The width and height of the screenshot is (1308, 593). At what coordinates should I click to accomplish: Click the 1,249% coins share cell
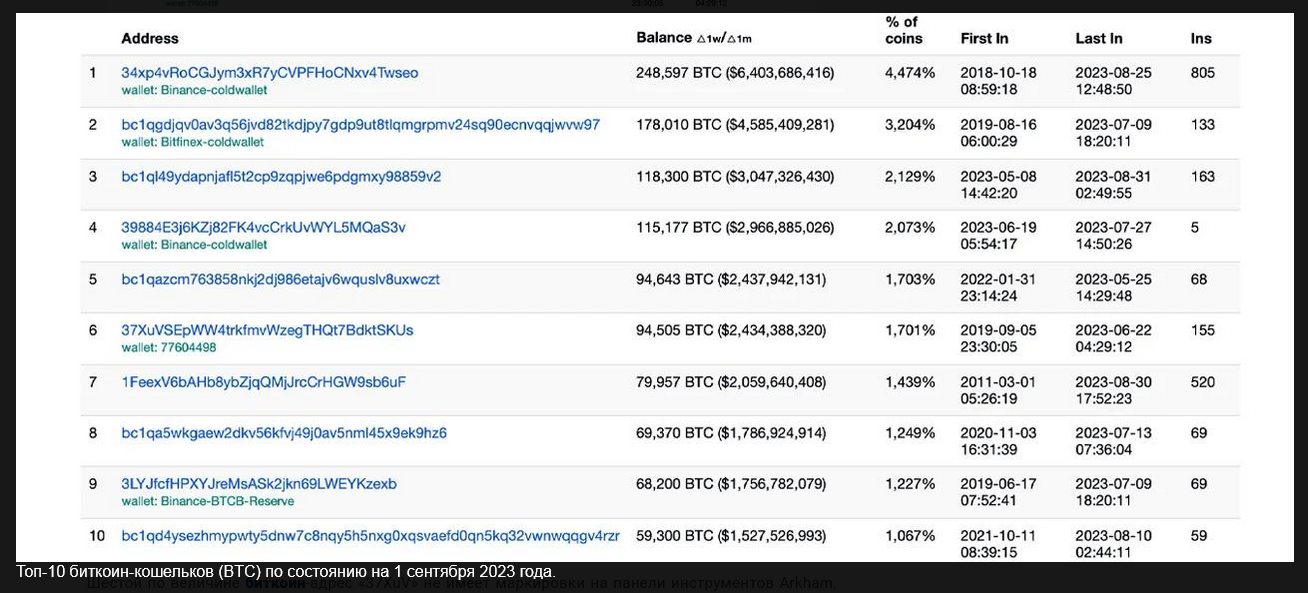click(910, 433)
